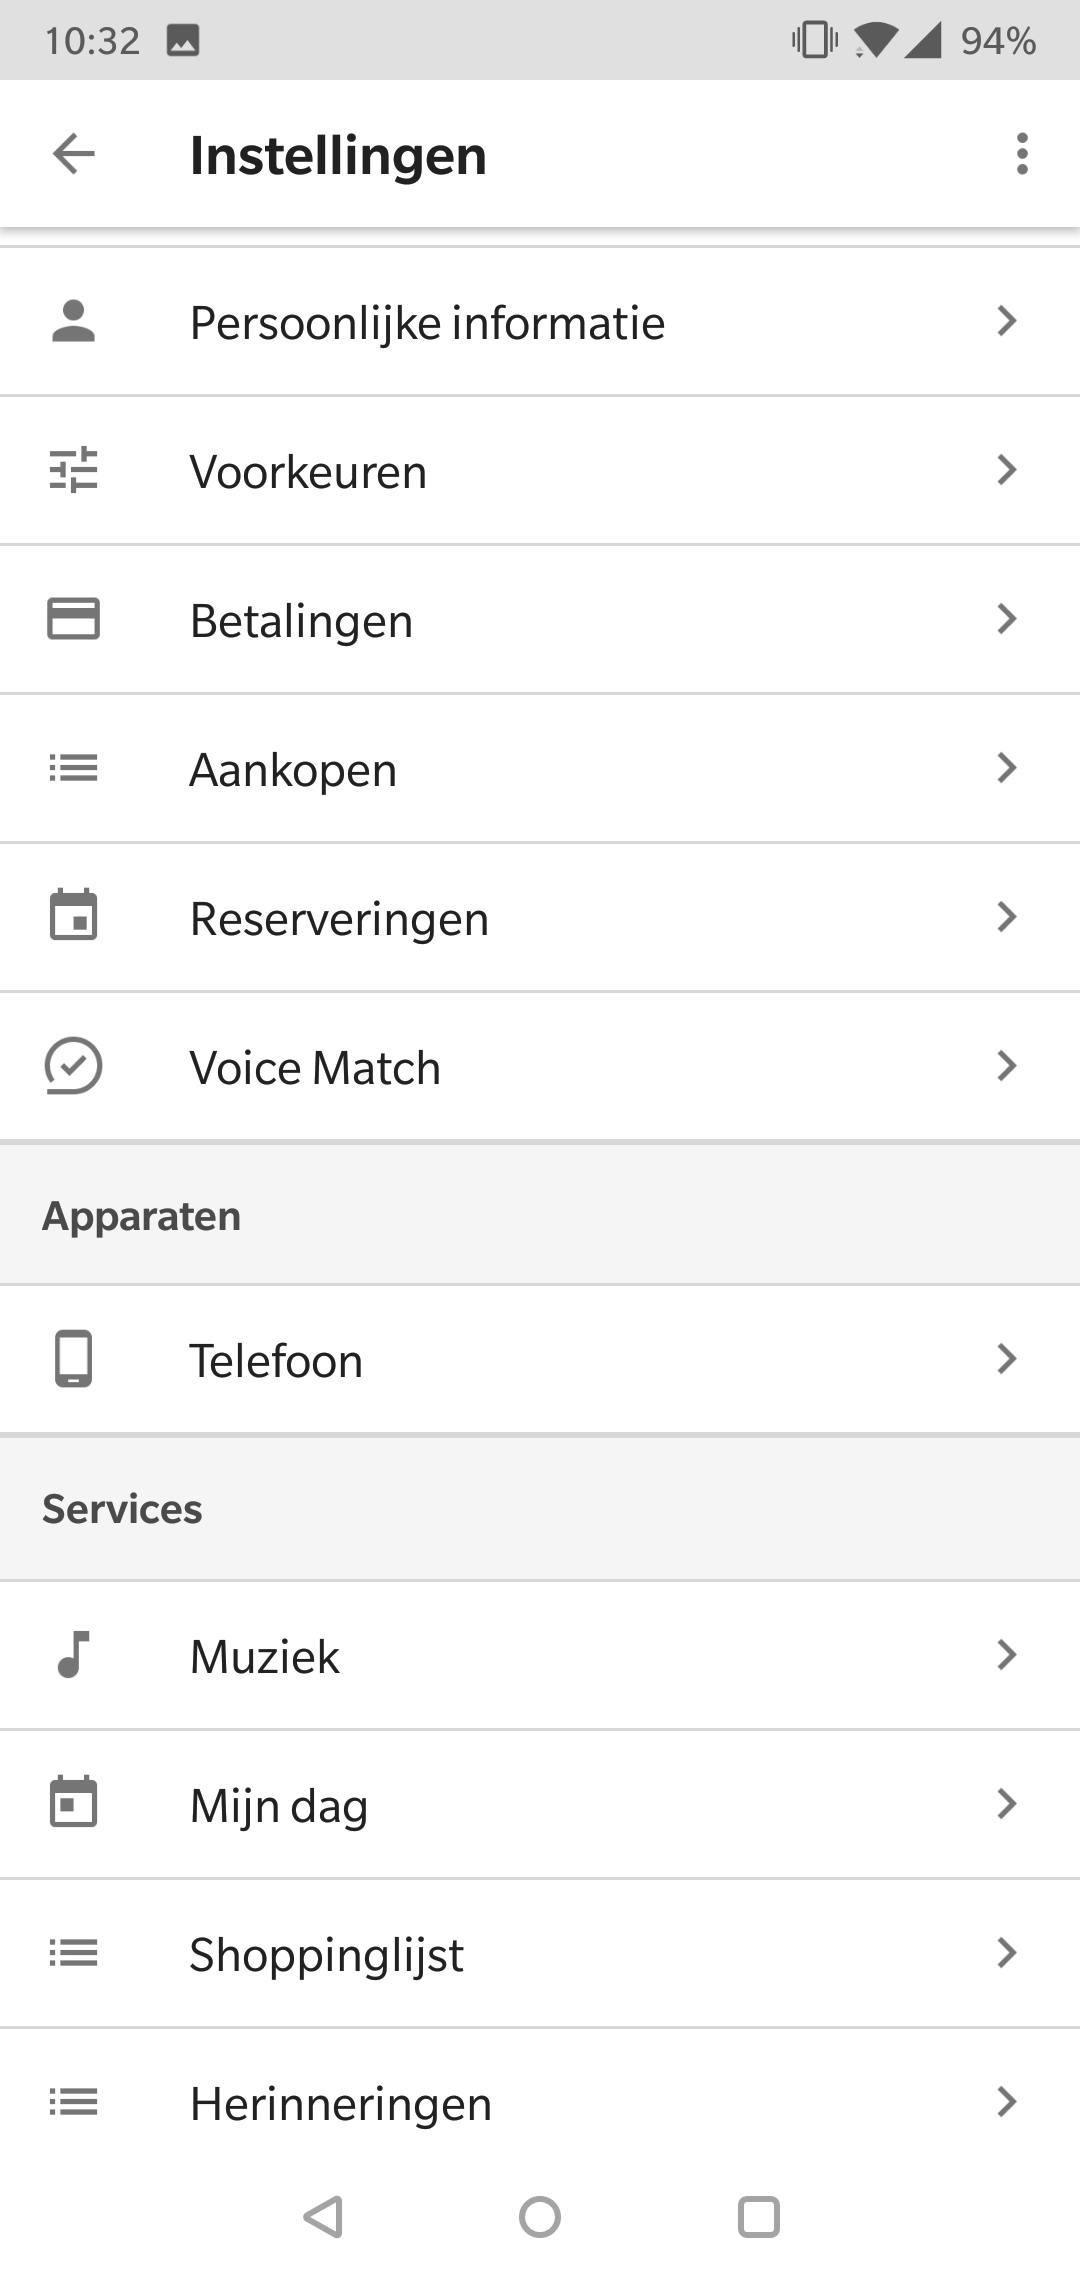Tap the credit card icon for Betalingen
1080x2280 pixels.
tap(73, 619)
